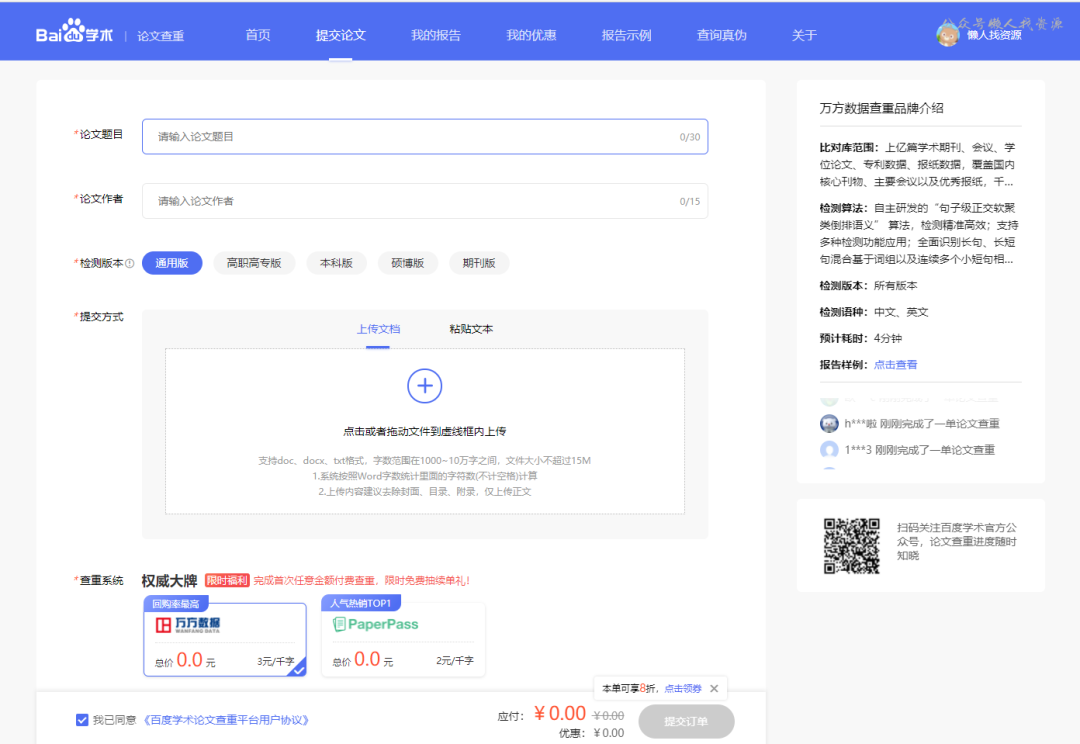
Task: Click the 0/15 author character counter
Action: (689, 202)
